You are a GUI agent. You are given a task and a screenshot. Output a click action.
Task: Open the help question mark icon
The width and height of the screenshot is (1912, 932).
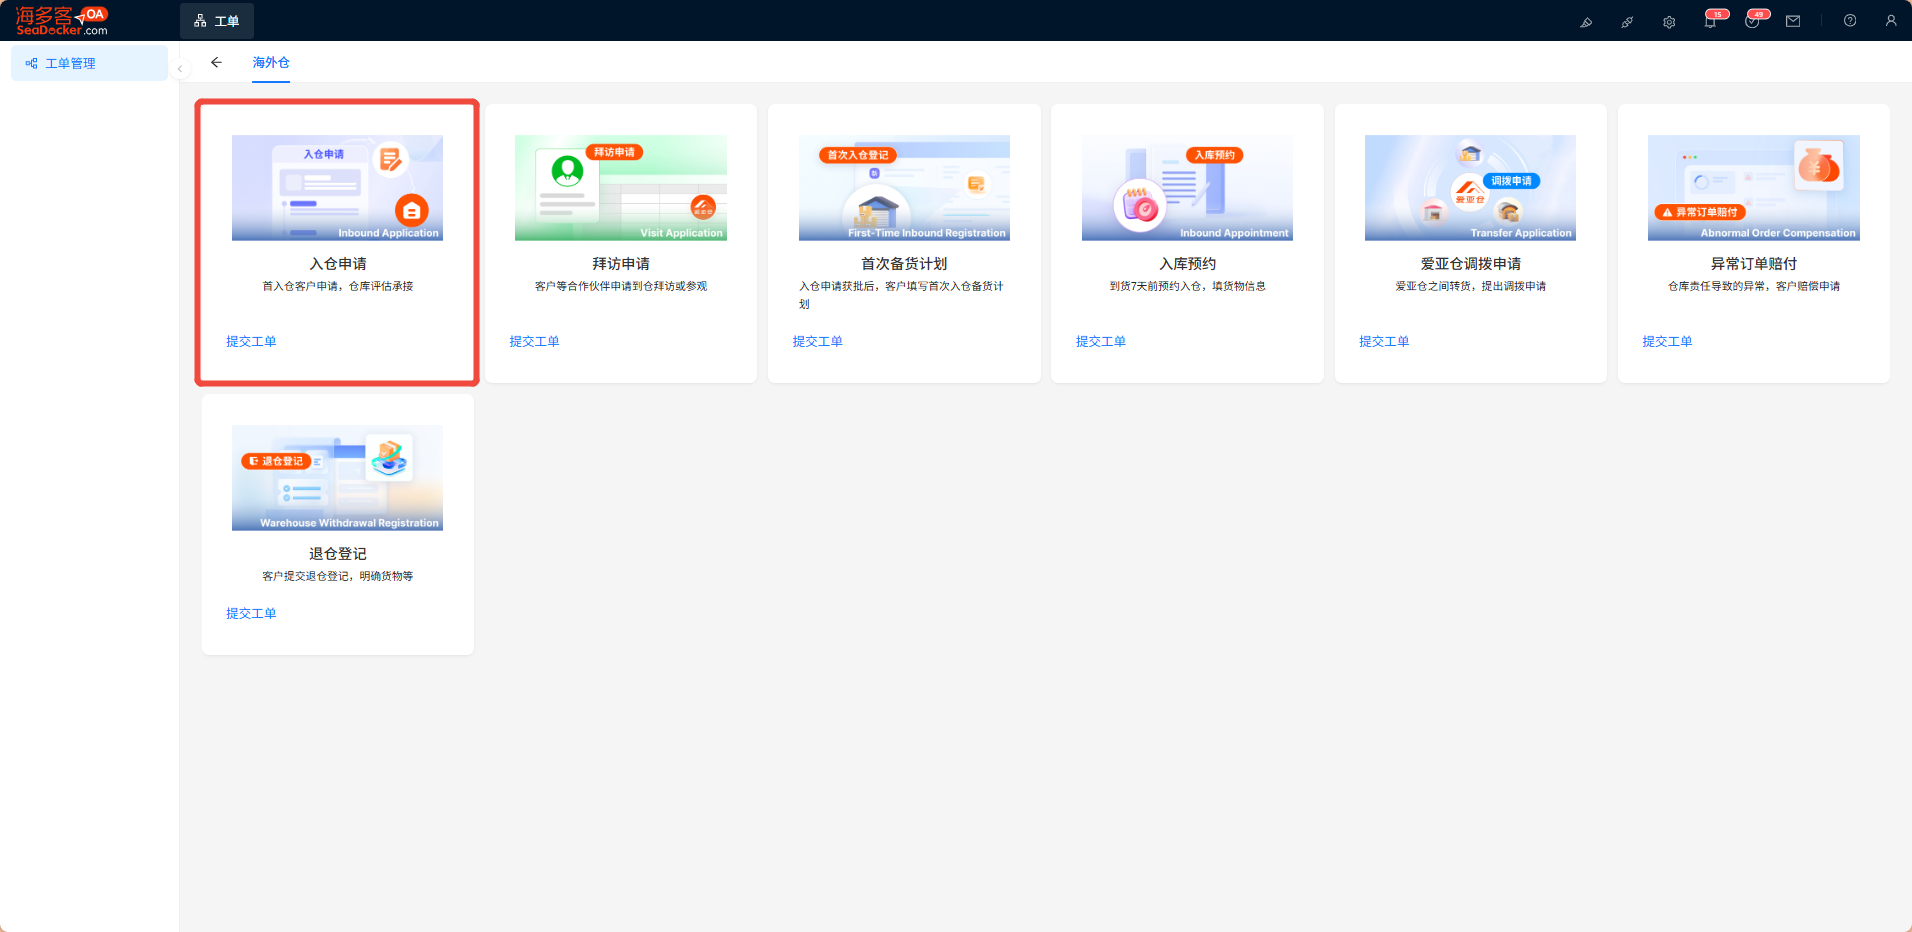pyautogui.click(x=1850, y=21)
